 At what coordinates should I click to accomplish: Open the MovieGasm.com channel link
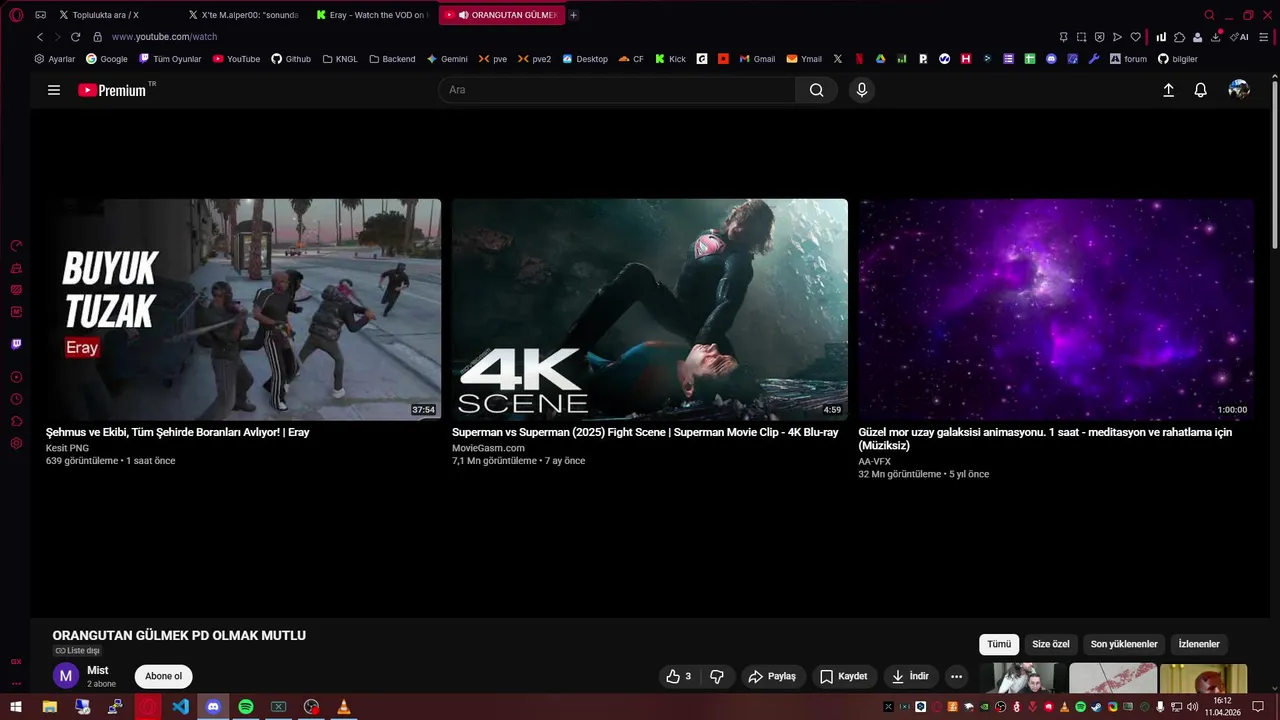488,448
